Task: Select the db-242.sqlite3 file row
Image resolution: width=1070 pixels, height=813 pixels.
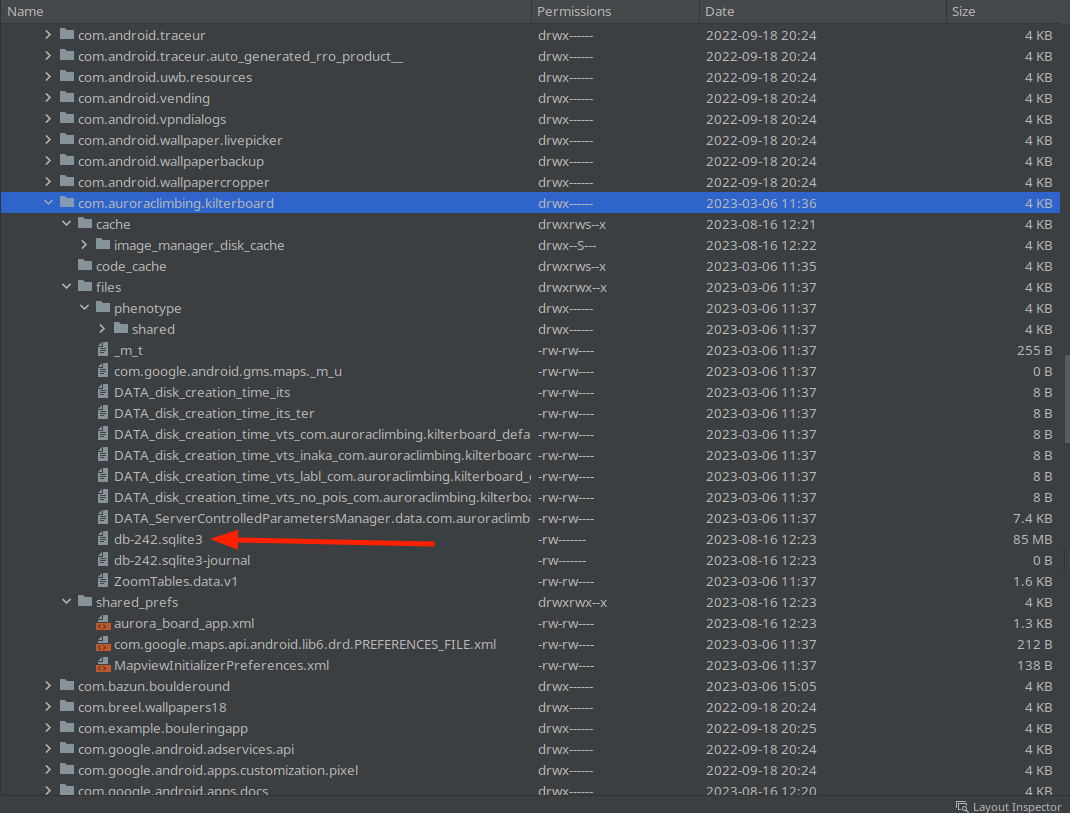Action: click(300, 539)
